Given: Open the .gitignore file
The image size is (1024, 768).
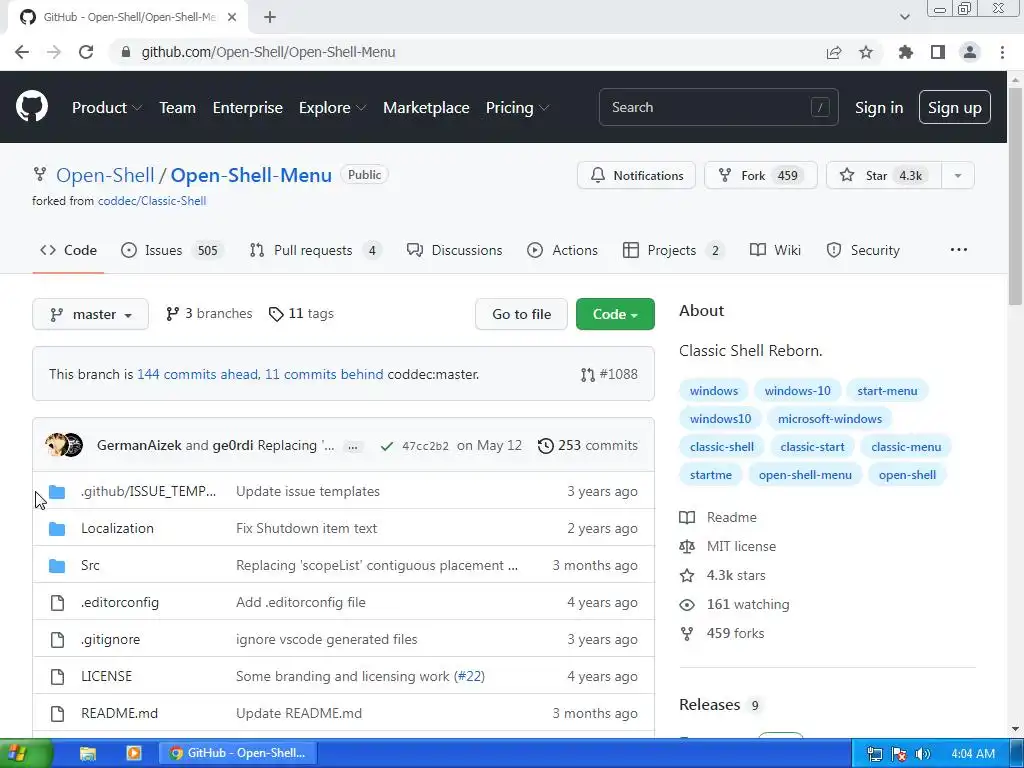Looking at the screenshot, I should (110, 639).
